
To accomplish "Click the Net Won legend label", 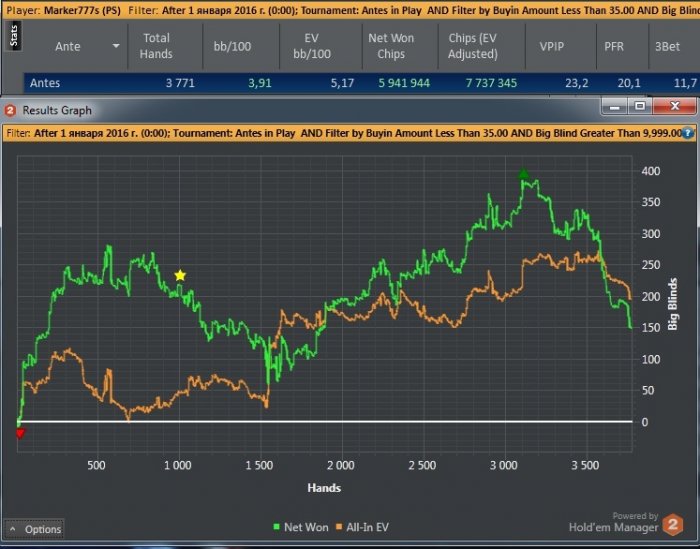I will coord(306,527).
